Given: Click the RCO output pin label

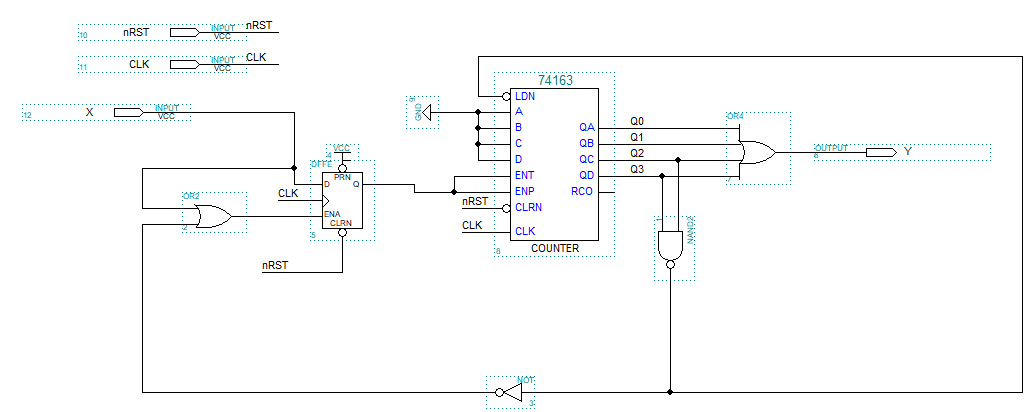Looking at the screenshot, I should pyautogui.click(x=581, y=191).
